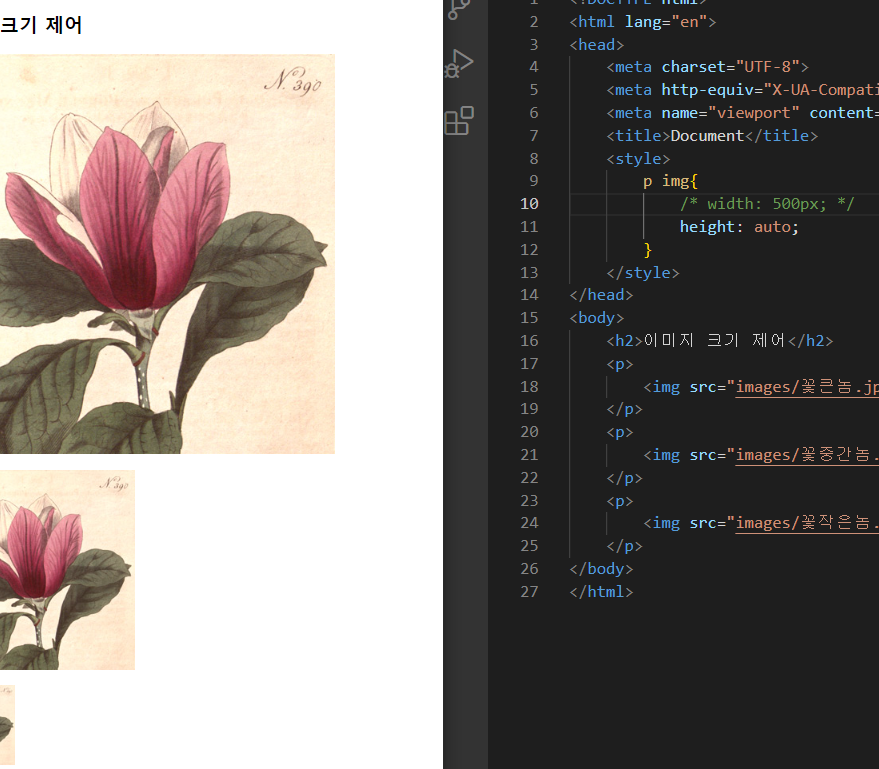Open the images/꽃작은놈 file path link
Screen dimensions: 879x769
click(807, 523)
